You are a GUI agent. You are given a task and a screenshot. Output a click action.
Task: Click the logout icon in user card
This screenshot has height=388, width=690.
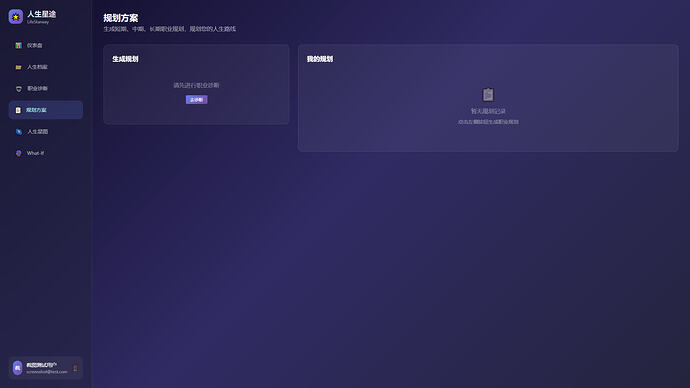point(75,368)
